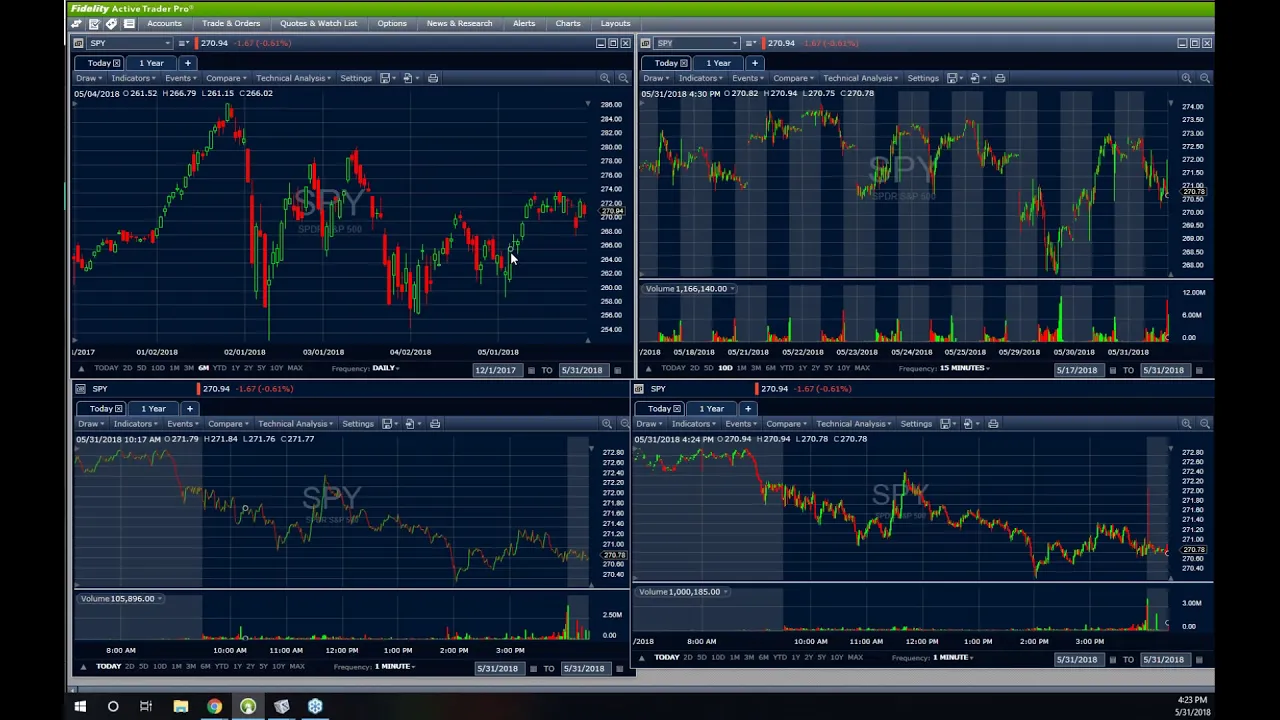Select 10D range on top-right 15-minute chart
The width and height of the screenshot is (1280, 720).
pyautogui.click(x=725, y=368)
